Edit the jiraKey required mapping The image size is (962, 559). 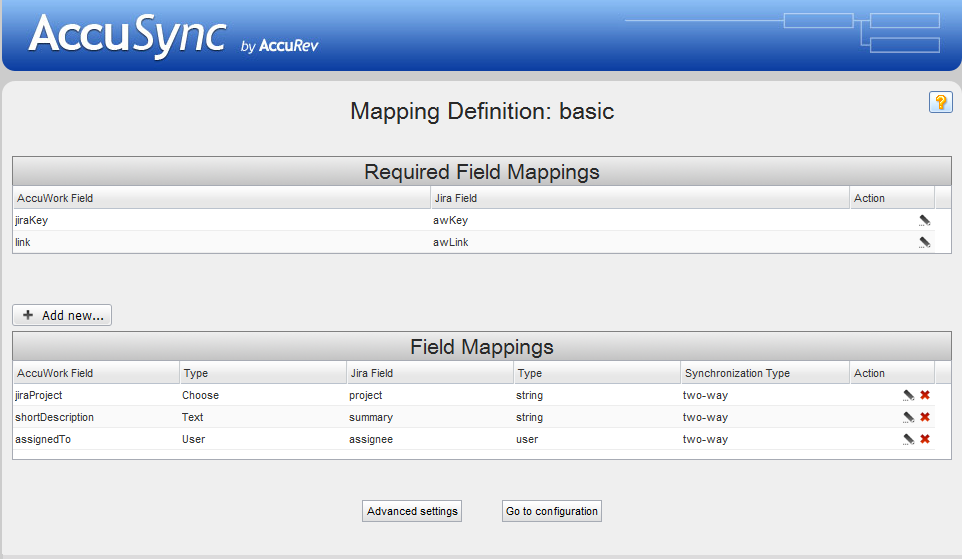[924, 220]
